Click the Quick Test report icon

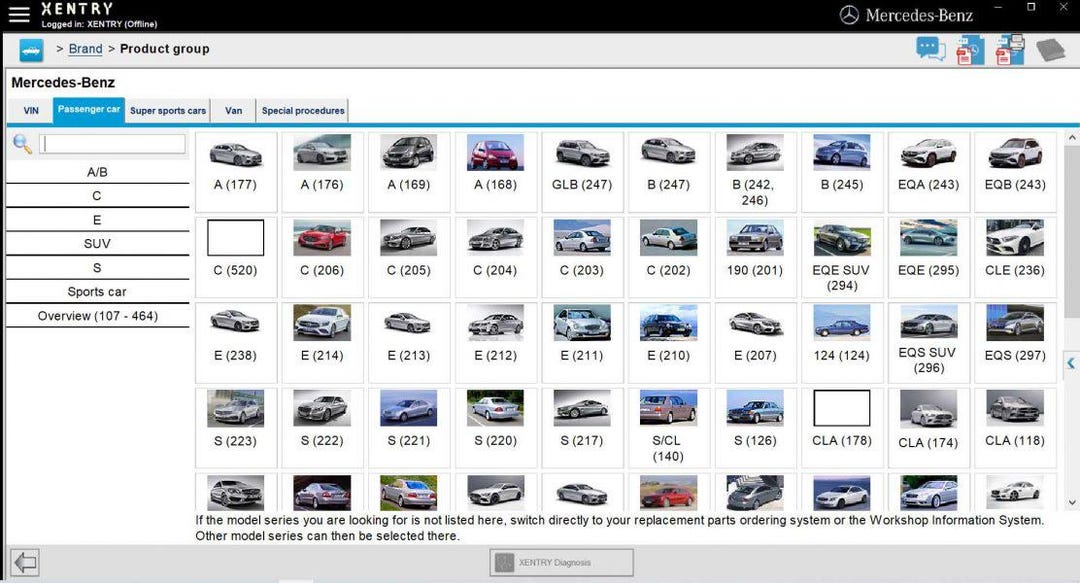(x=967, y=48)
